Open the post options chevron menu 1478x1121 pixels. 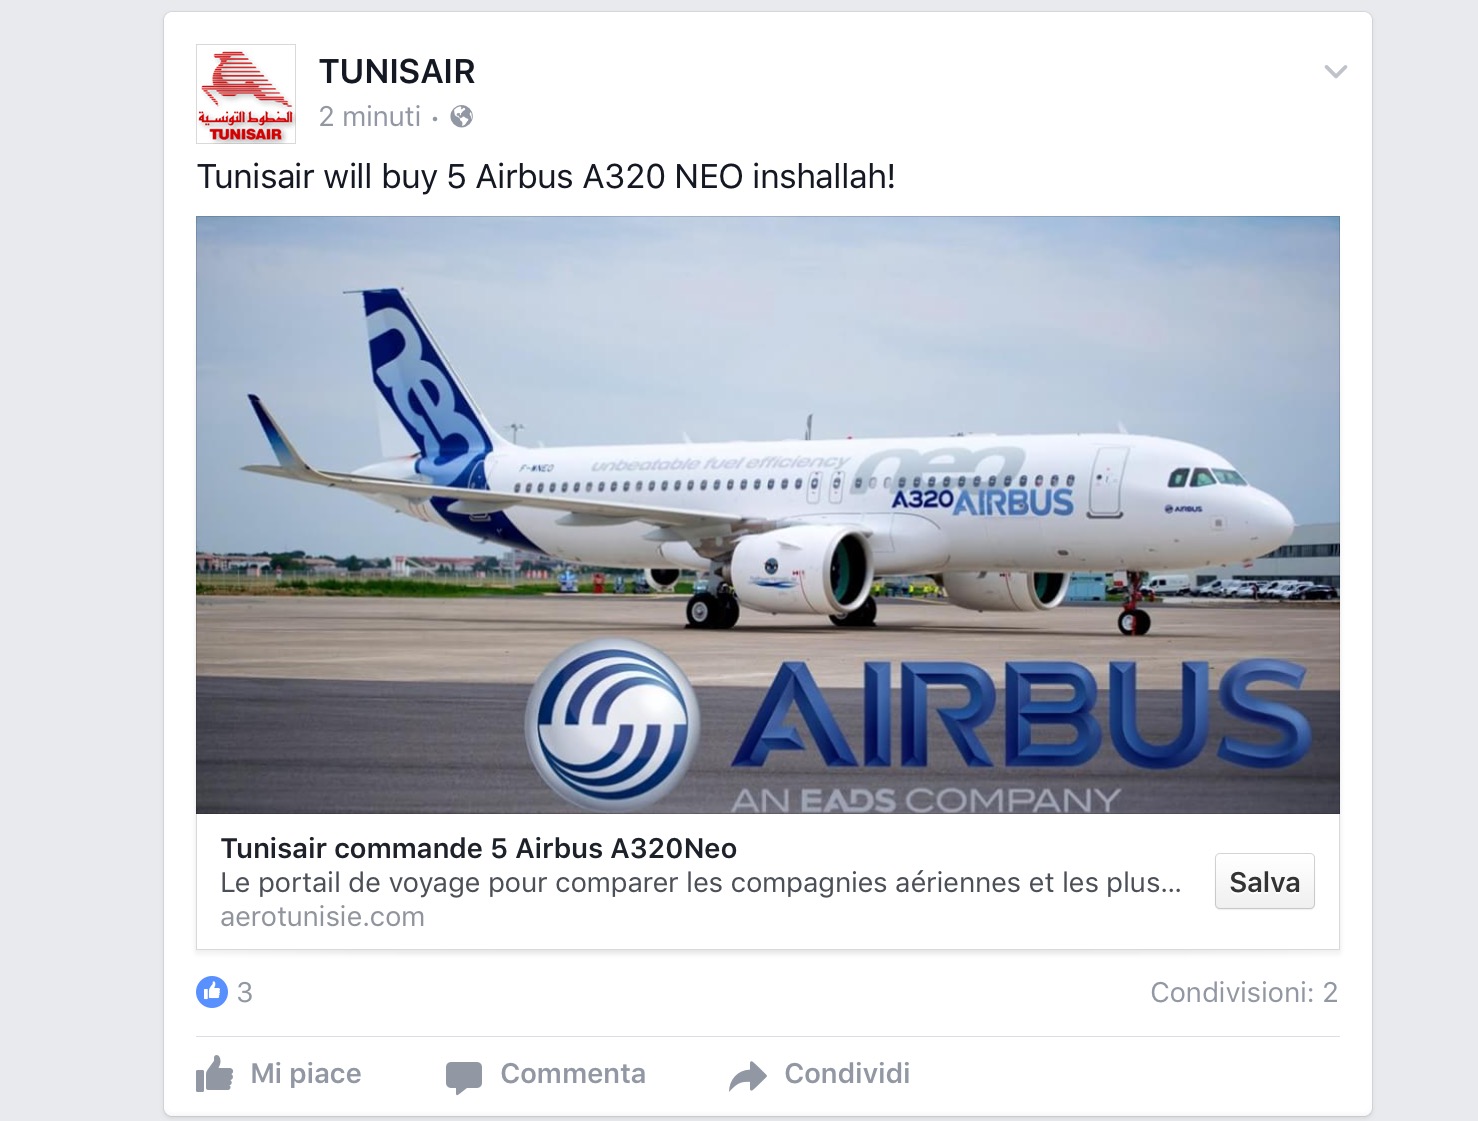(x=1335, y=71)
